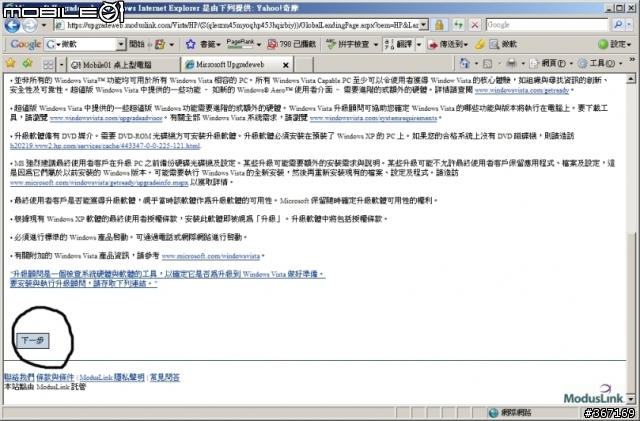Switch to Mobile01 桌上型電腦 tab
The height and width of the screenshot is (421, 640).
tap(123, 65)
